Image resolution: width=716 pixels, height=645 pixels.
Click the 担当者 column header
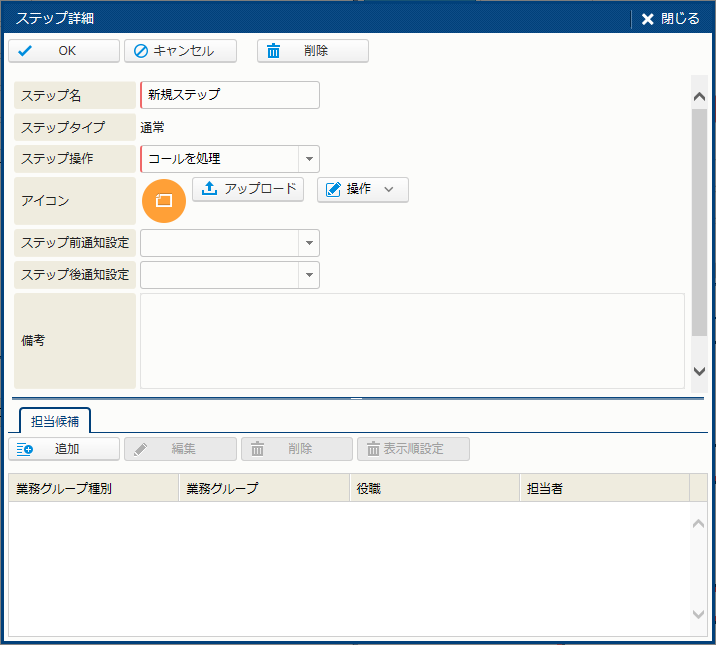coord(604,488)
